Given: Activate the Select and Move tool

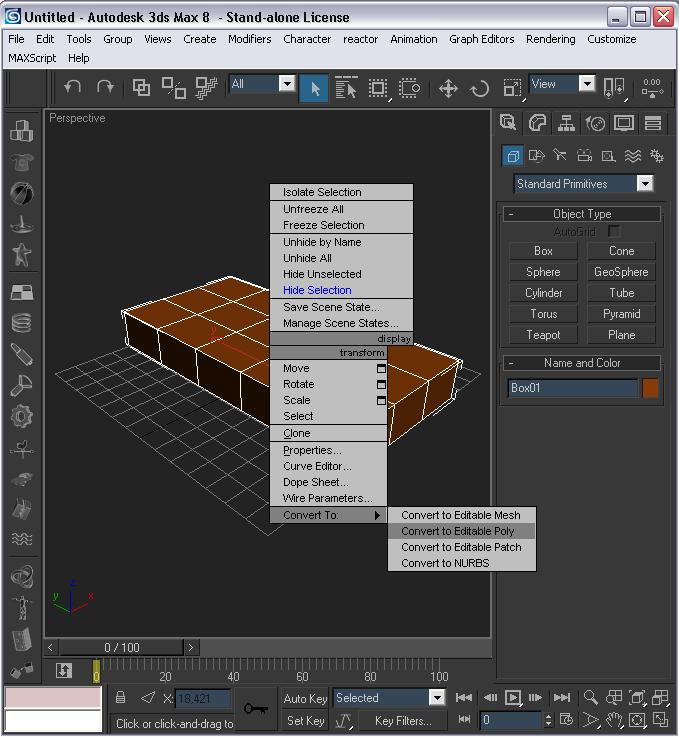Looking at the screenshot, I should pos(448,88).
